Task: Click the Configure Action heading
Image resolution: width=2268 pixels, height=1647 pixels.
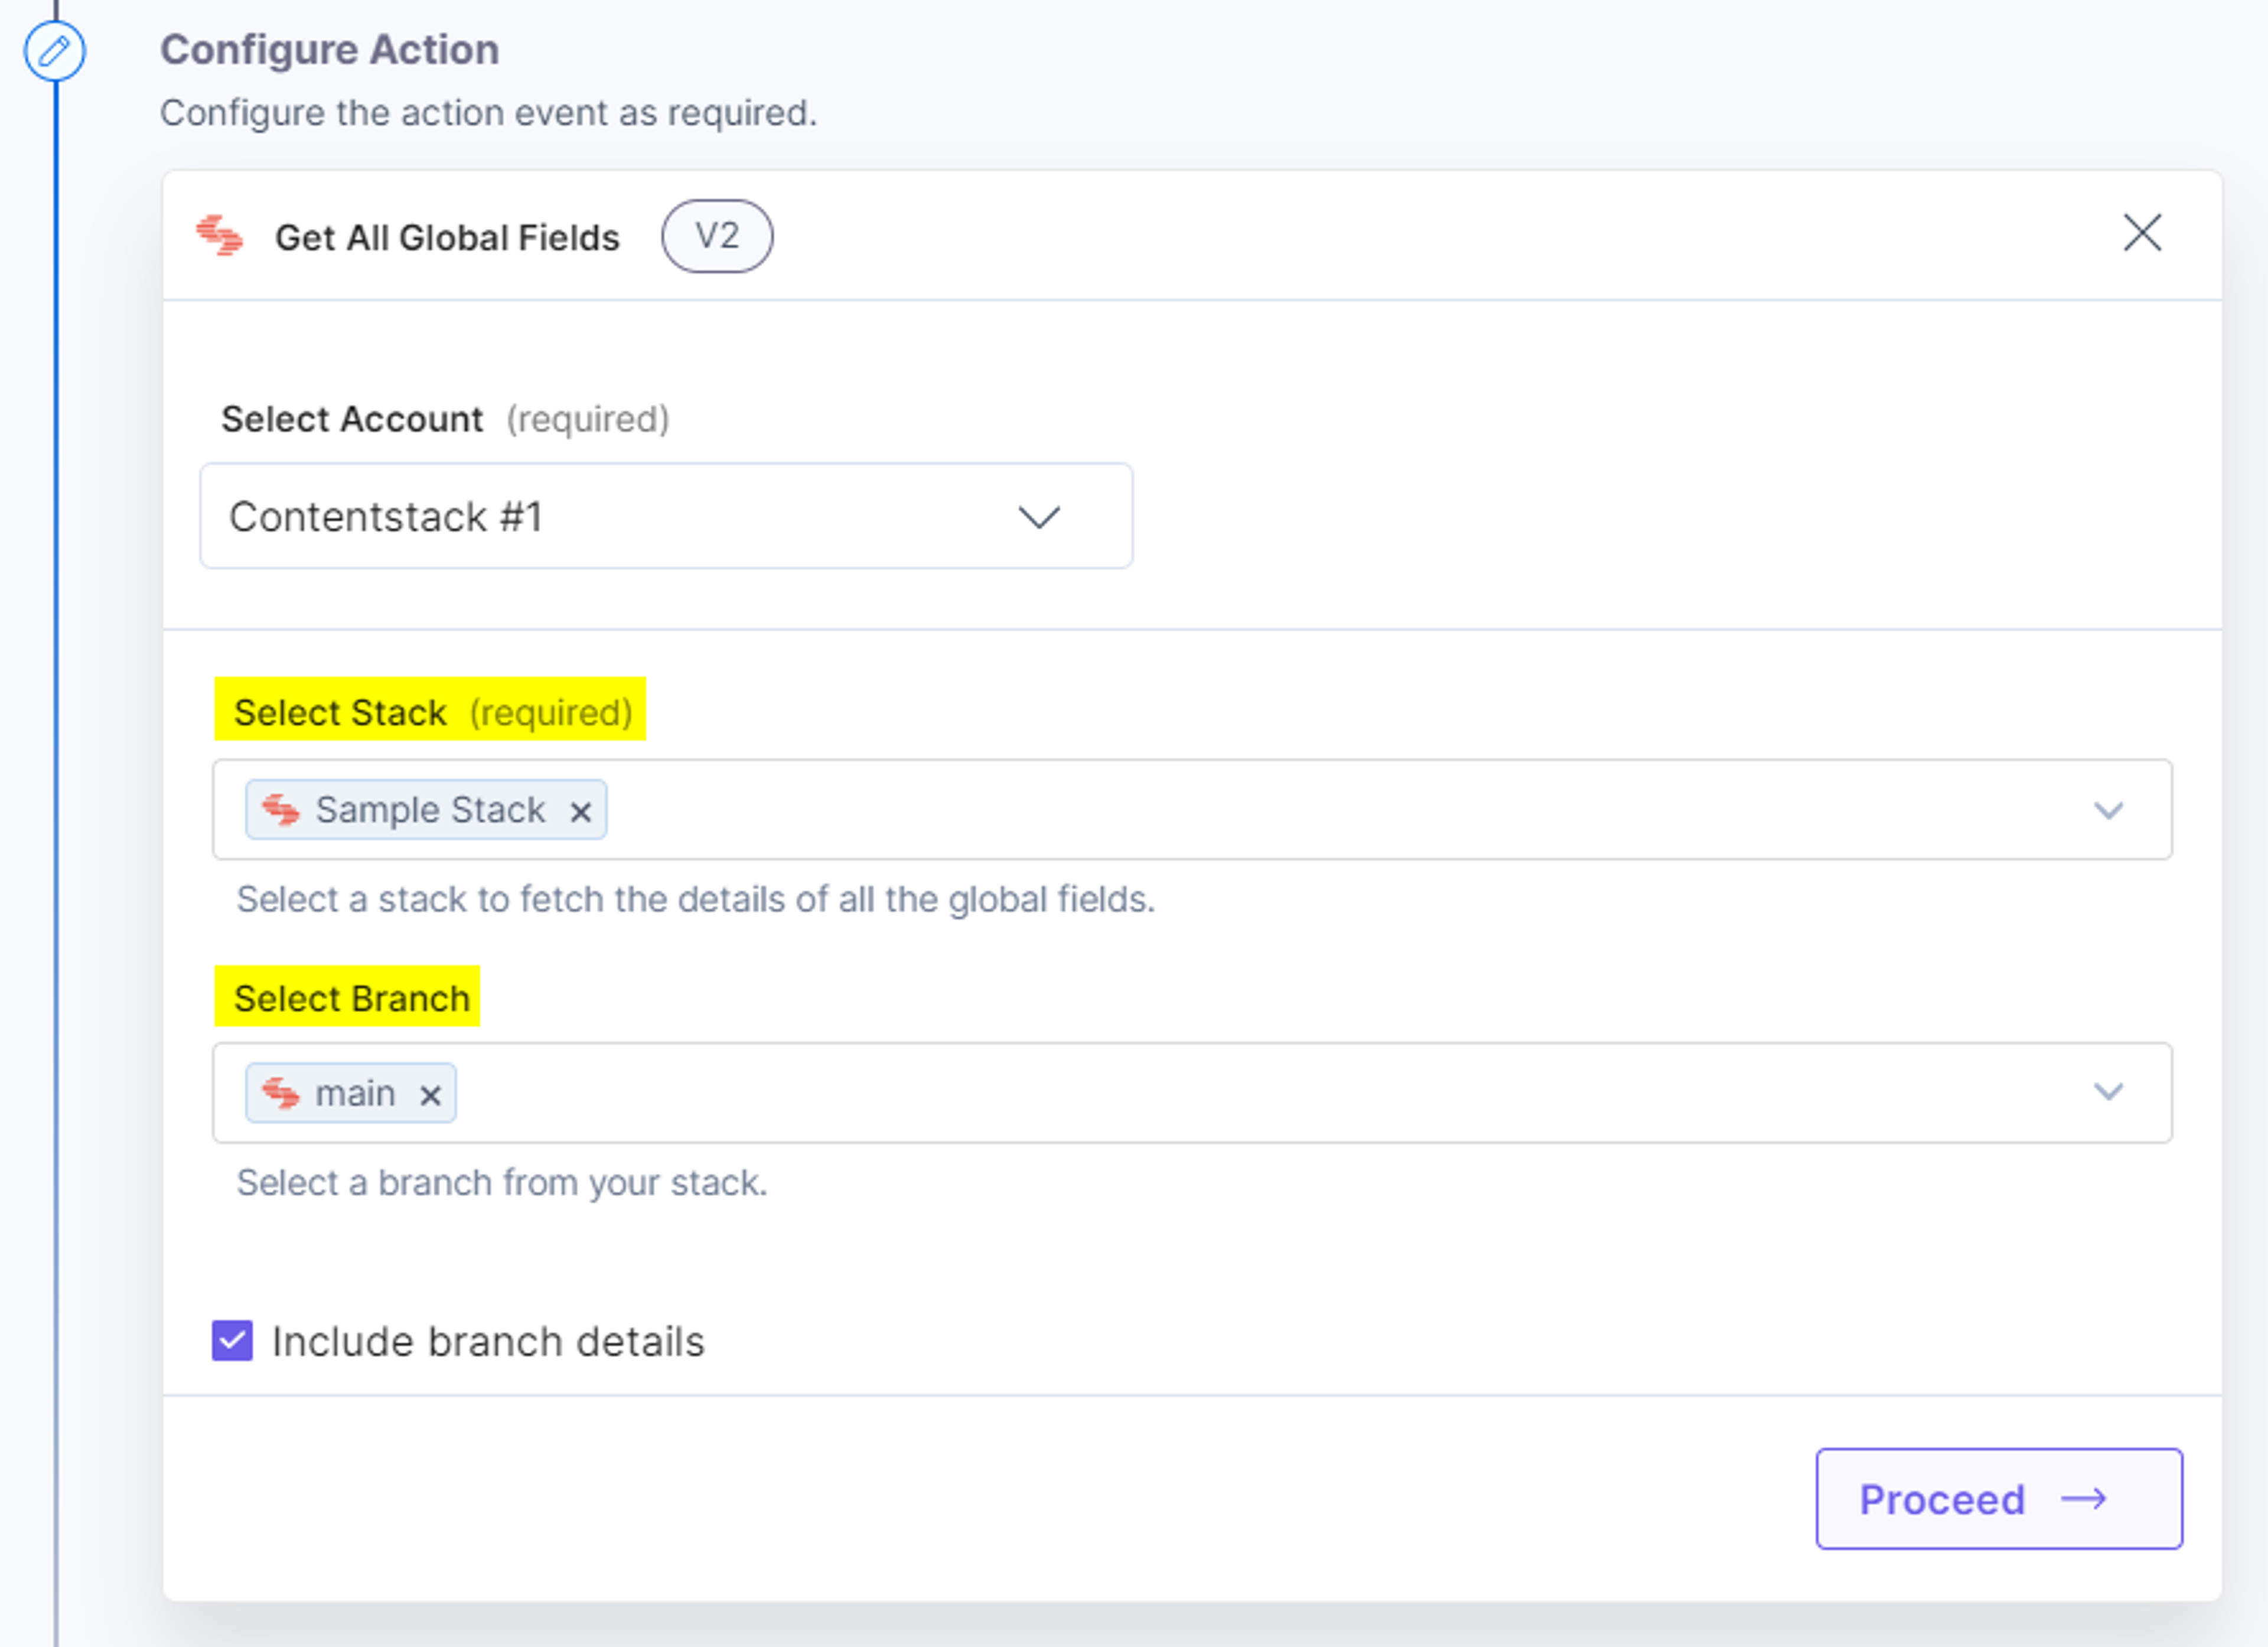Action: 330,50
